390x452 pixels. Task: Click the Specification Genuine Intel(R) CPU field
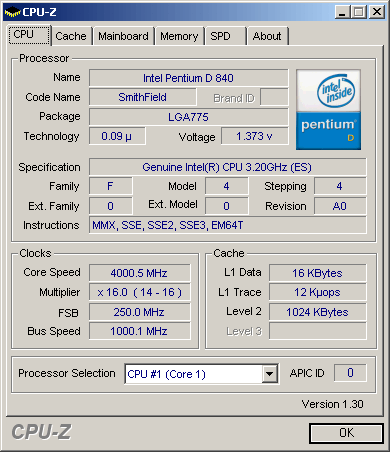click(x=227, y=167)
